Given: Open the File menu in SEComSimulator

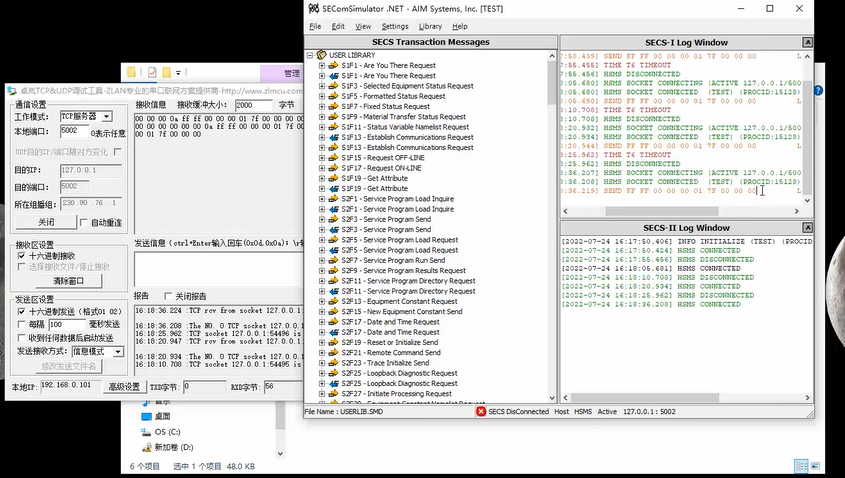Looking at the screenshot, I should pyautogui.click(x=315, y=26).
